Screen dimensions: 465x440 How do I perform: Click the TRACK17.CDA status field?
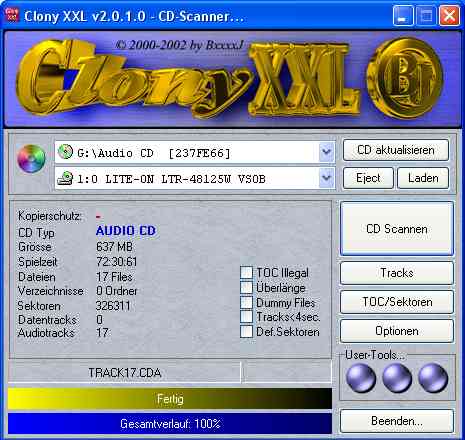click(x=124, y=373)
